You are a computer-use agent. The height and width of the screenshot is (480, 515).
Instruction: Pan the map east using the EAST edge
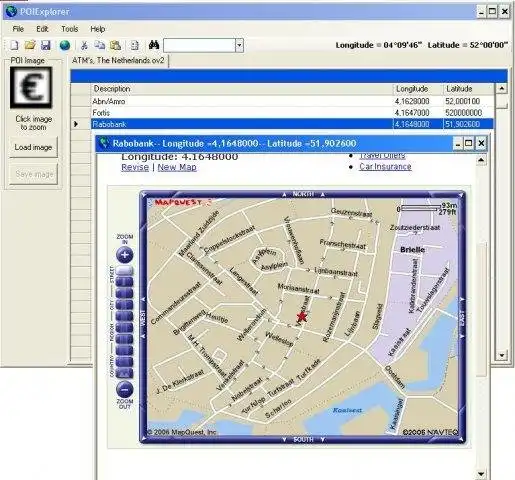[462, 318]
